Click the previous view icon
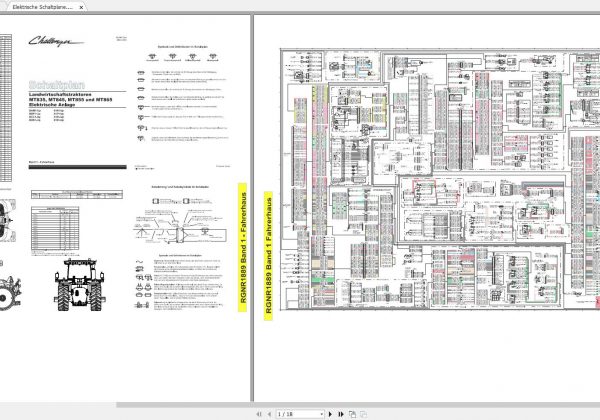The width and height of the screenshot is (600, 420). pyautogui.click(x=352, y=414)
